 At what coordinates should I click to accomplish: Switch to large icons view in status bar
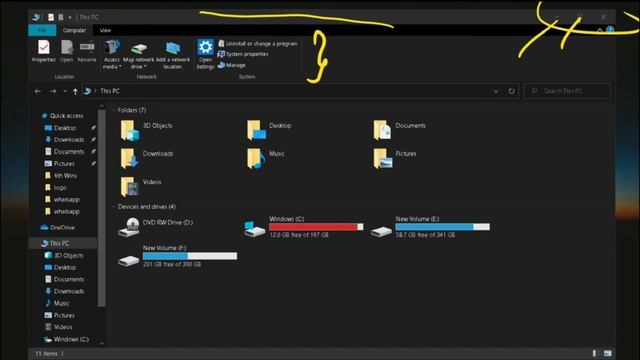(x=608, y=353)
